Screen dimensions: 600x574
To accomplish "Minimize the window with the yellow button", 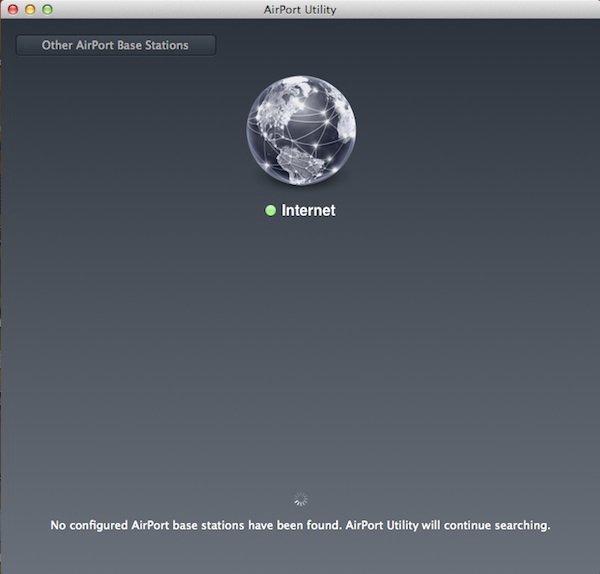I will [x=30, y=9].
